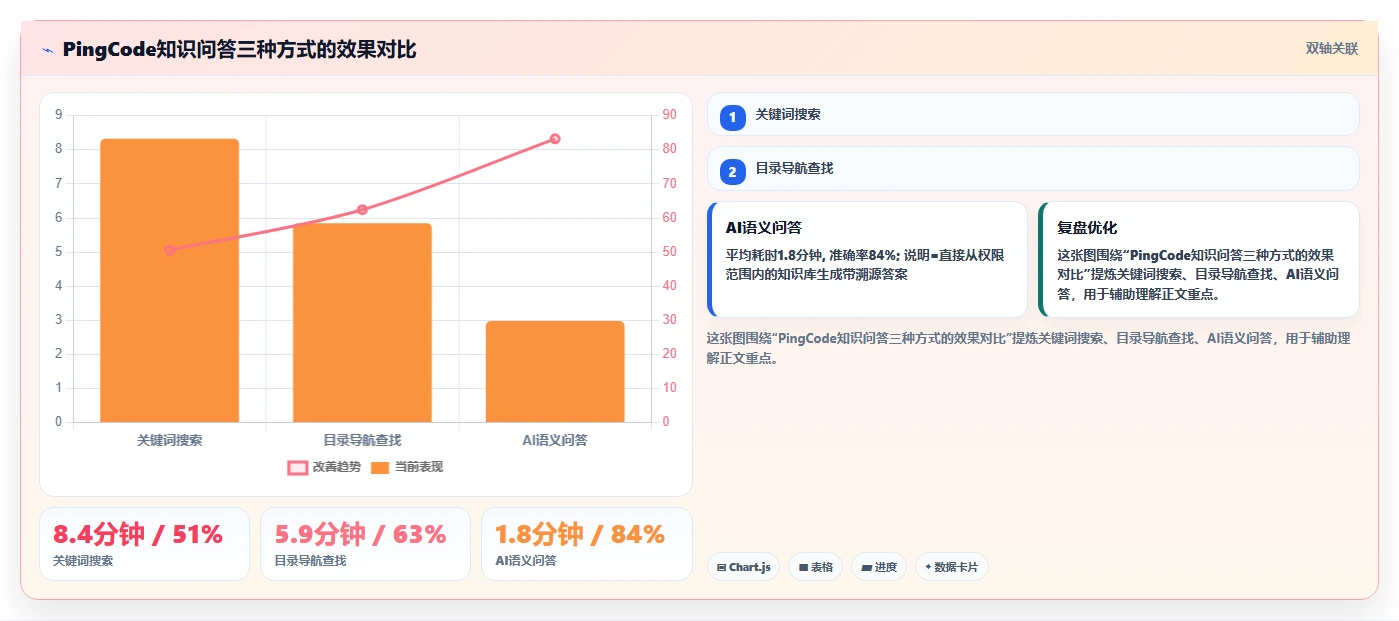
Task: Click the 数据卡片 tag
Action: (952, 567)
